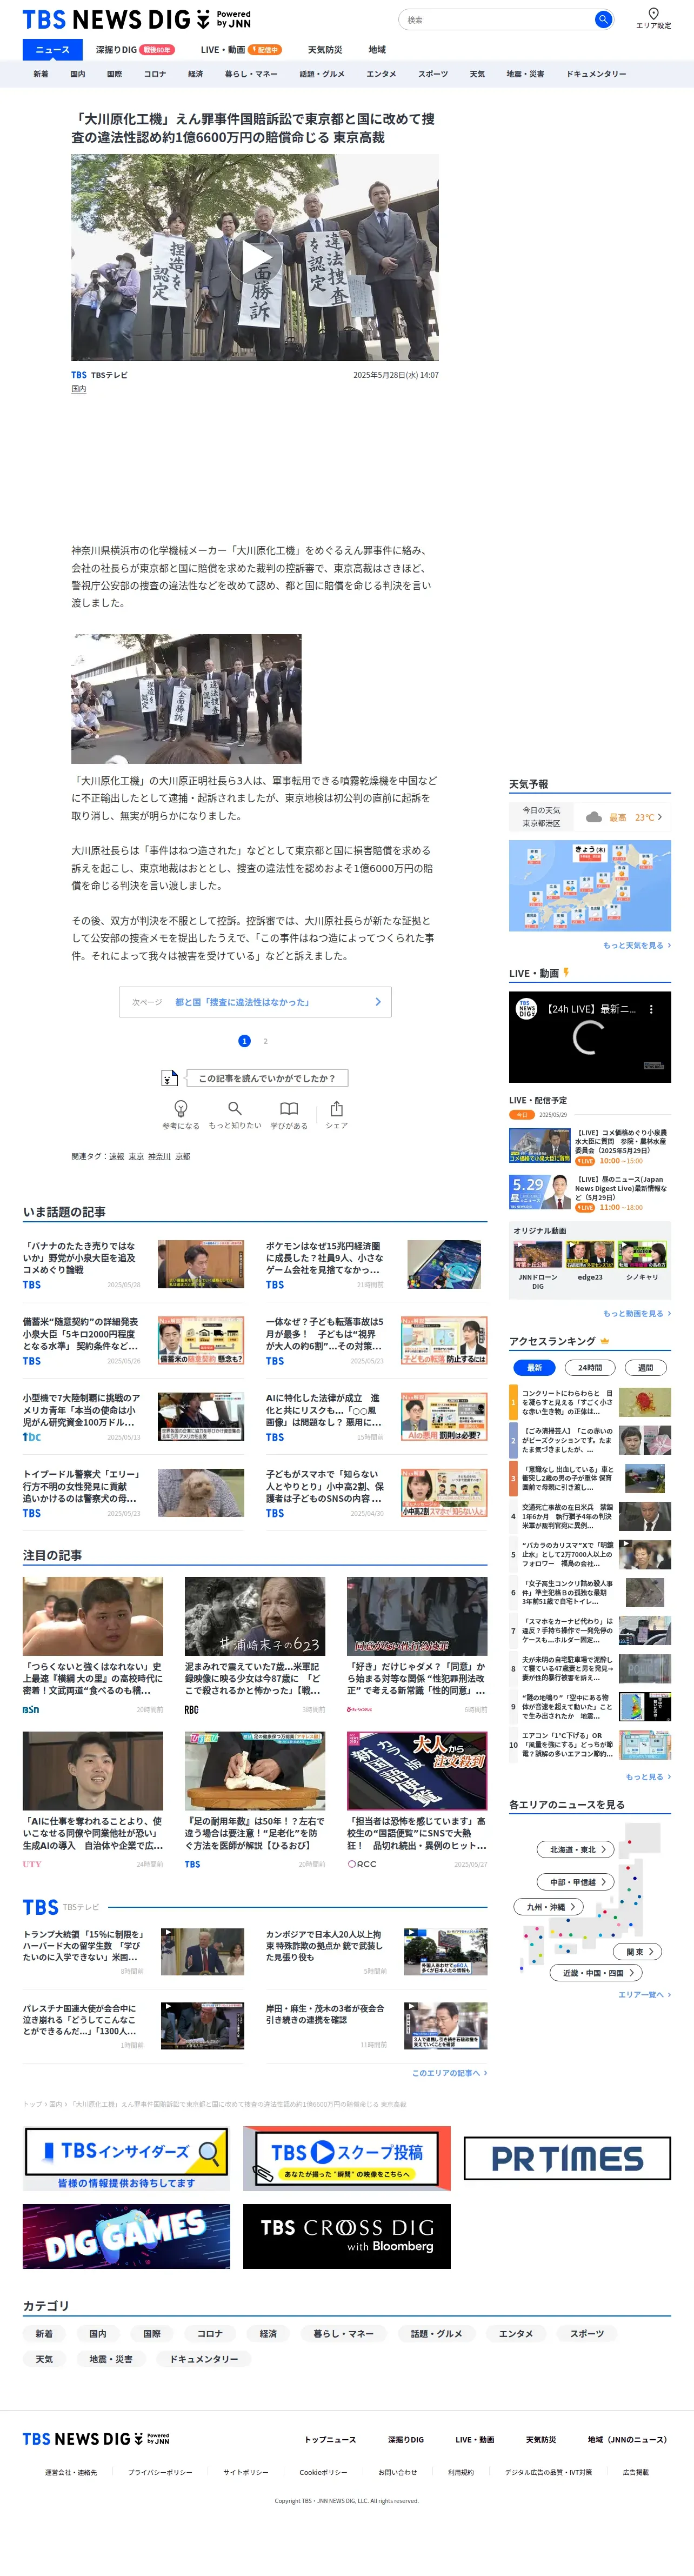Viewport: 694px width, 2576px height.
Task: Select the 週間 ranking filter
Action: (645, 1367)
